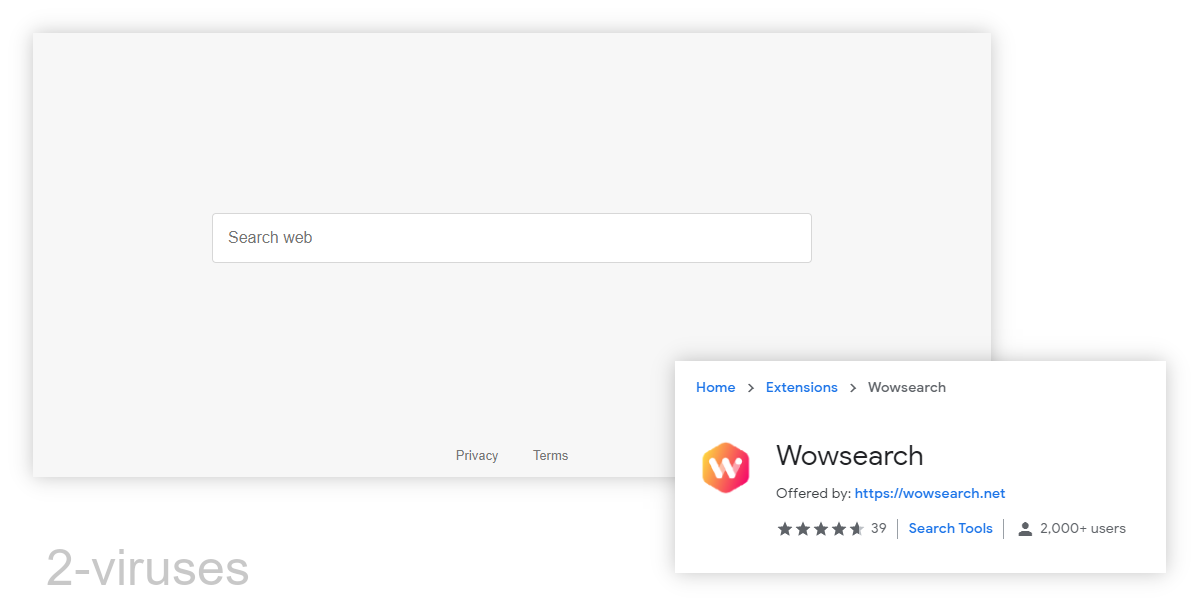Open the Privacy page link
Image resolution: width=1200 pixels, height=609 pixels.
pos(477,455)
